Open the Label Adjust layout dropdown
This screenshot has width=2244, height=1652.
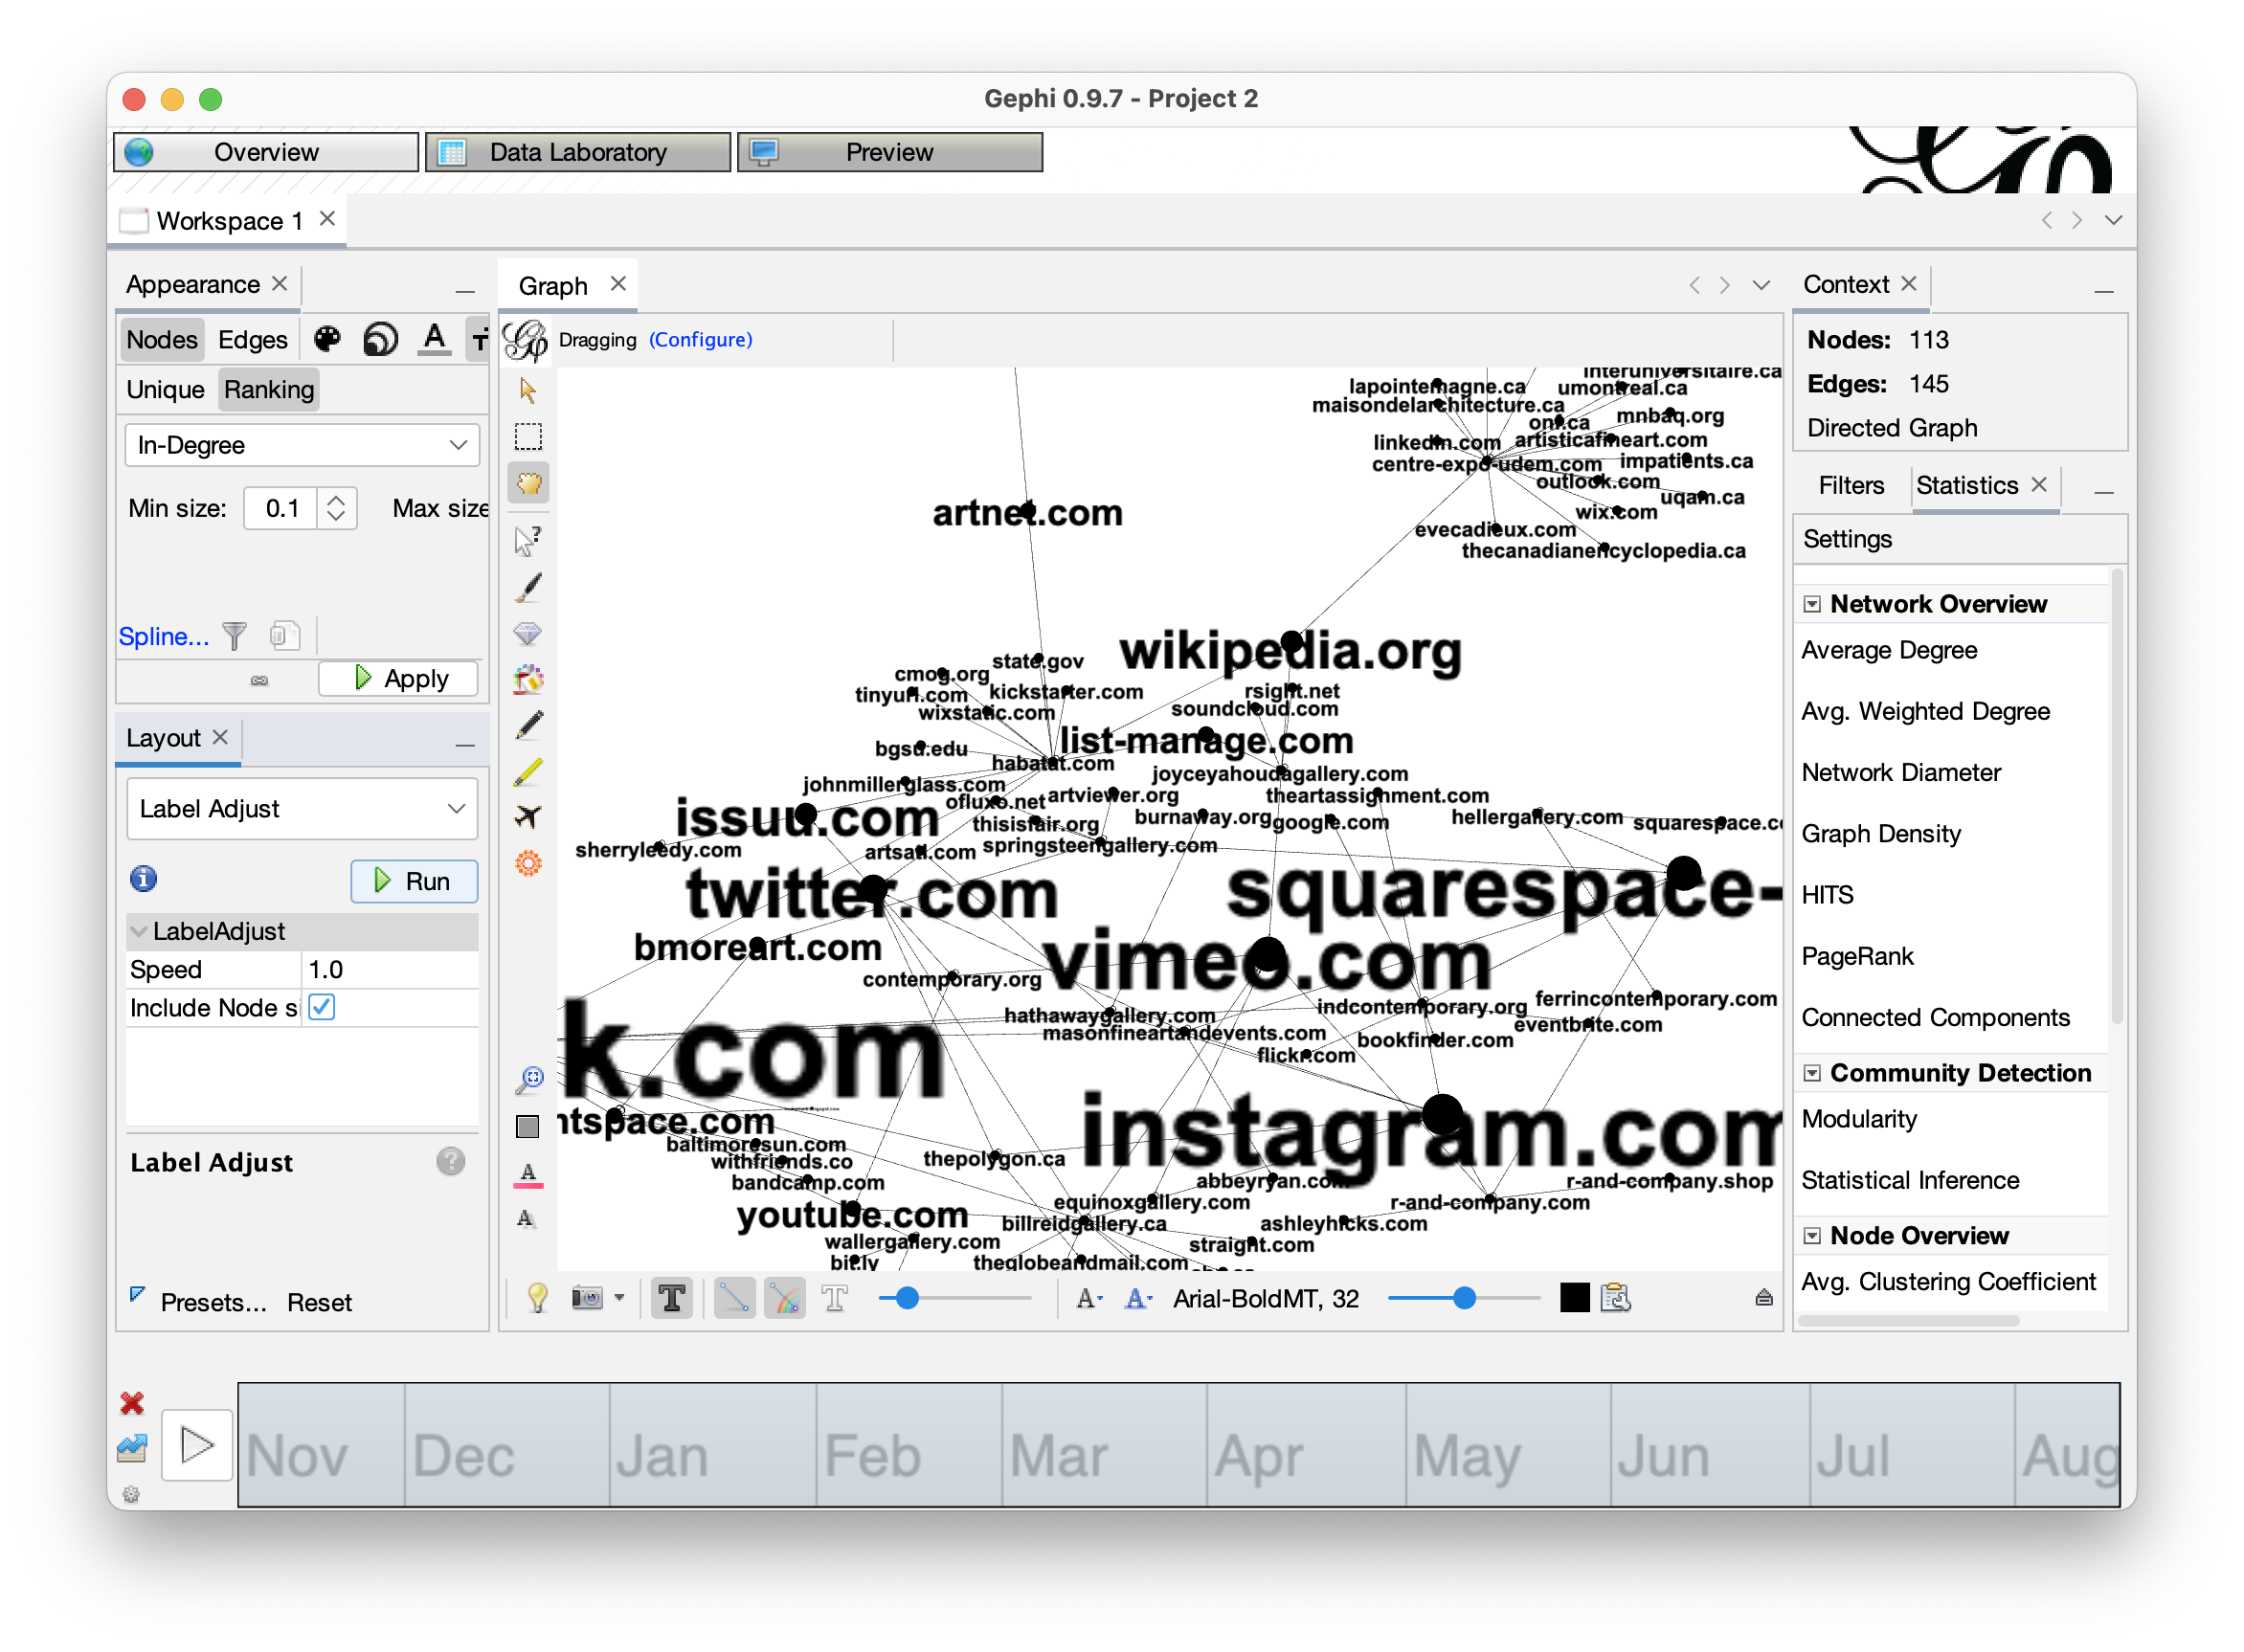coord(302,808)
